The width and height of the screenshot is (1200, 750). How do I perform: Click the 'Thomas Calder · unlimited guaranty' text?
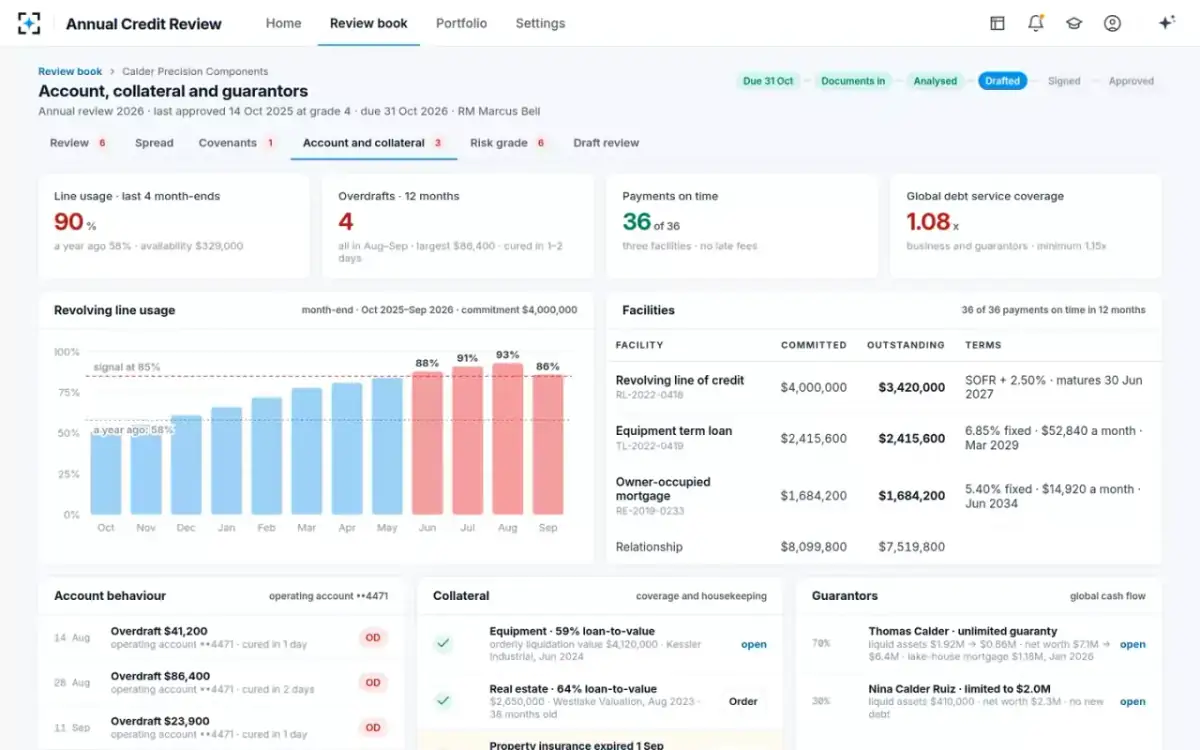click(963, 631)
